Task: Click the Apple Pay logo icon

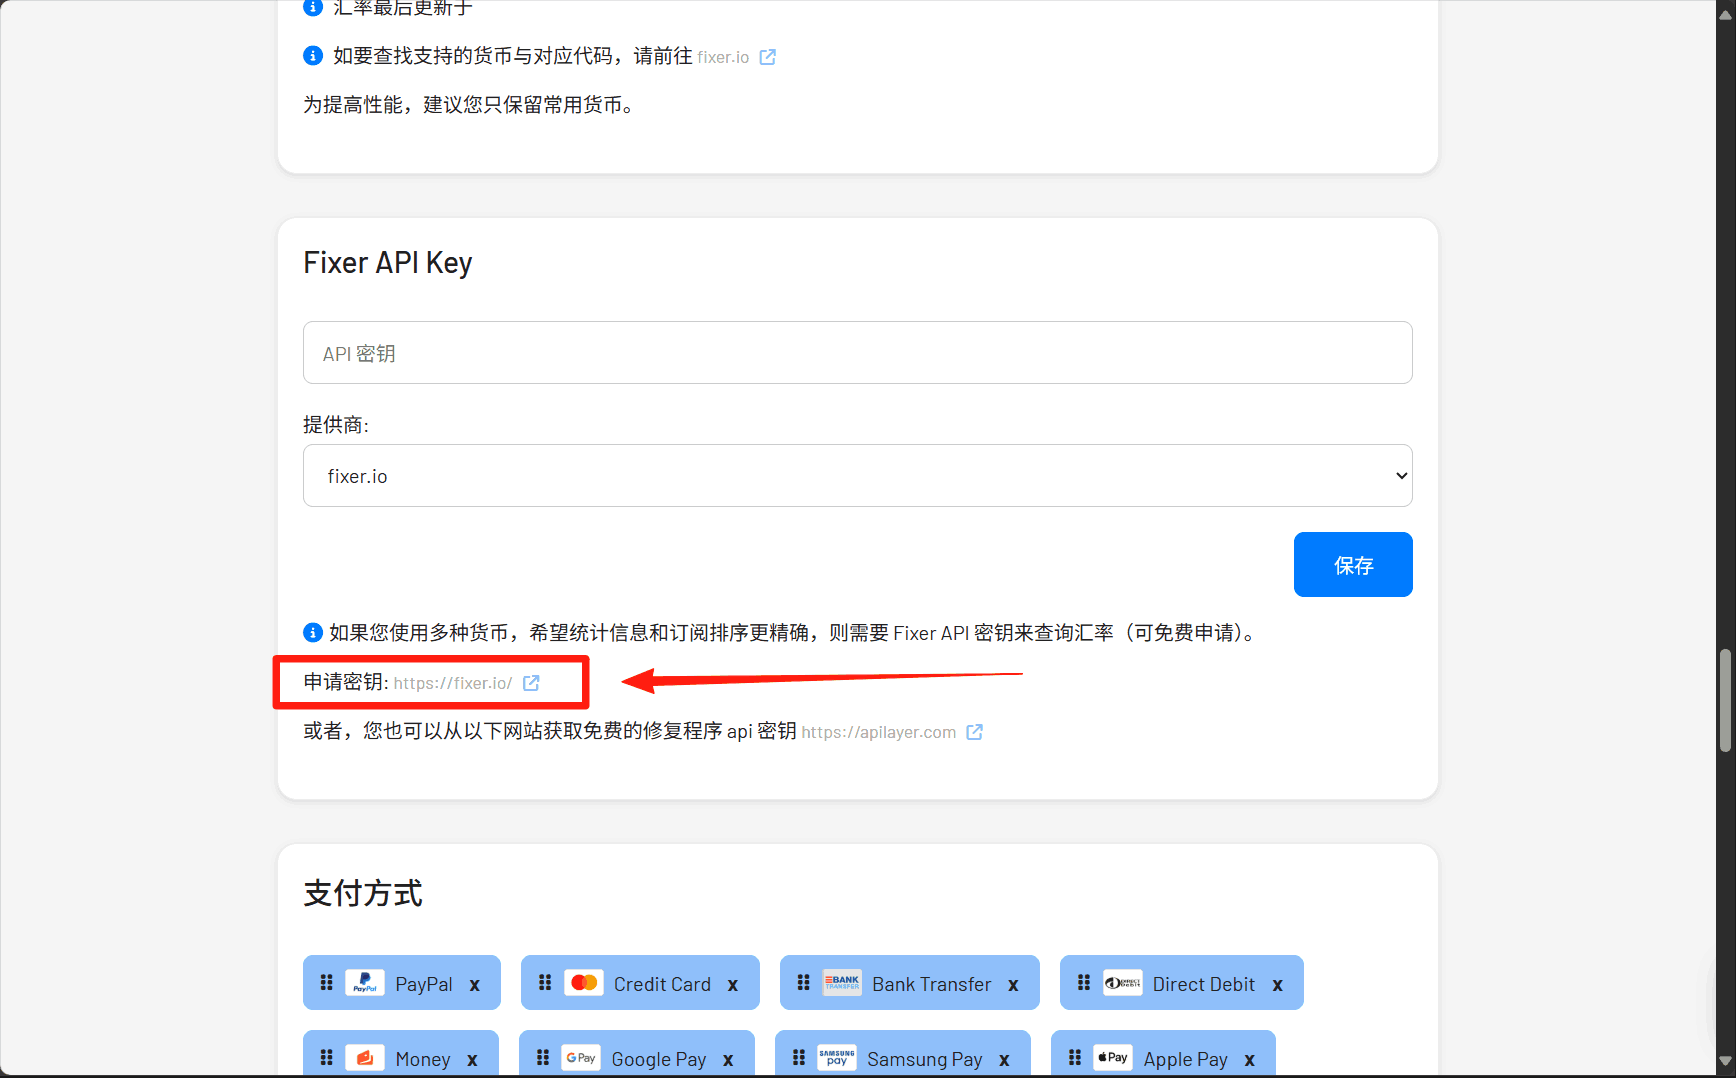Action: point(1112,1058)
